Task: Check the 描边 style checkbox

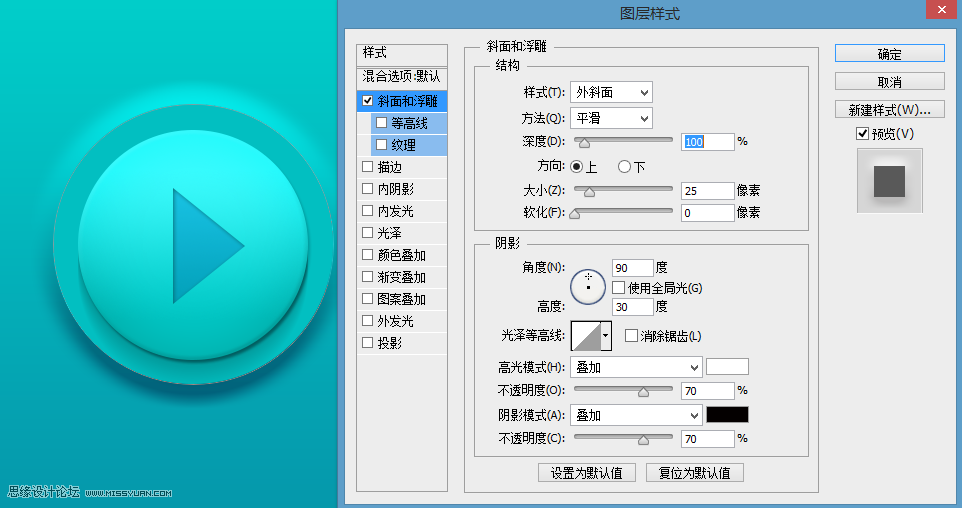Action: [x=367, y=167]
